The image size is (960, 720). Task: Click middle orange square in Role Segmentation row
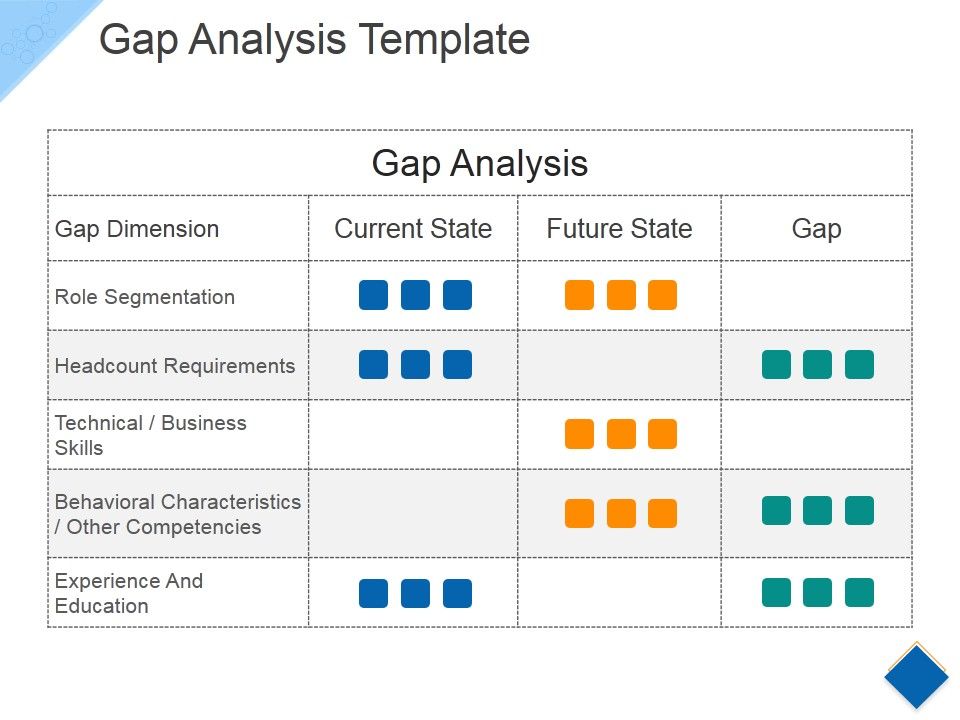(621, 295)
